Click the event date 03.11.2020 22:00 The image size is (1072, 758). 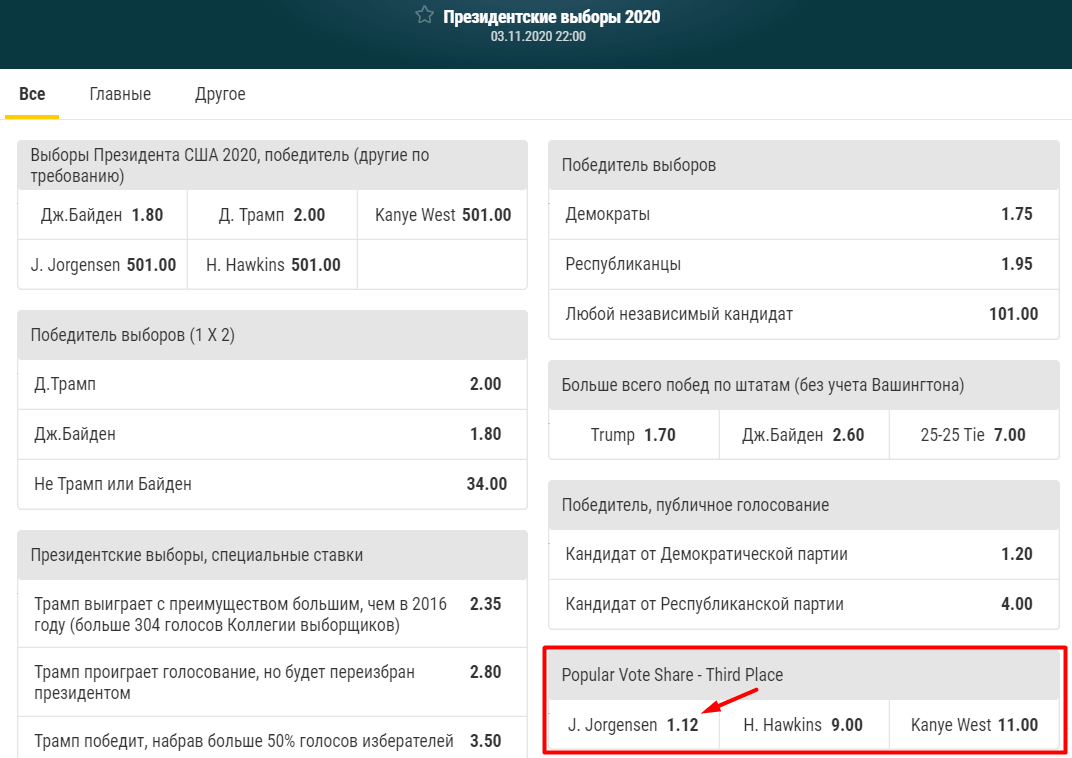coord(538,36)
